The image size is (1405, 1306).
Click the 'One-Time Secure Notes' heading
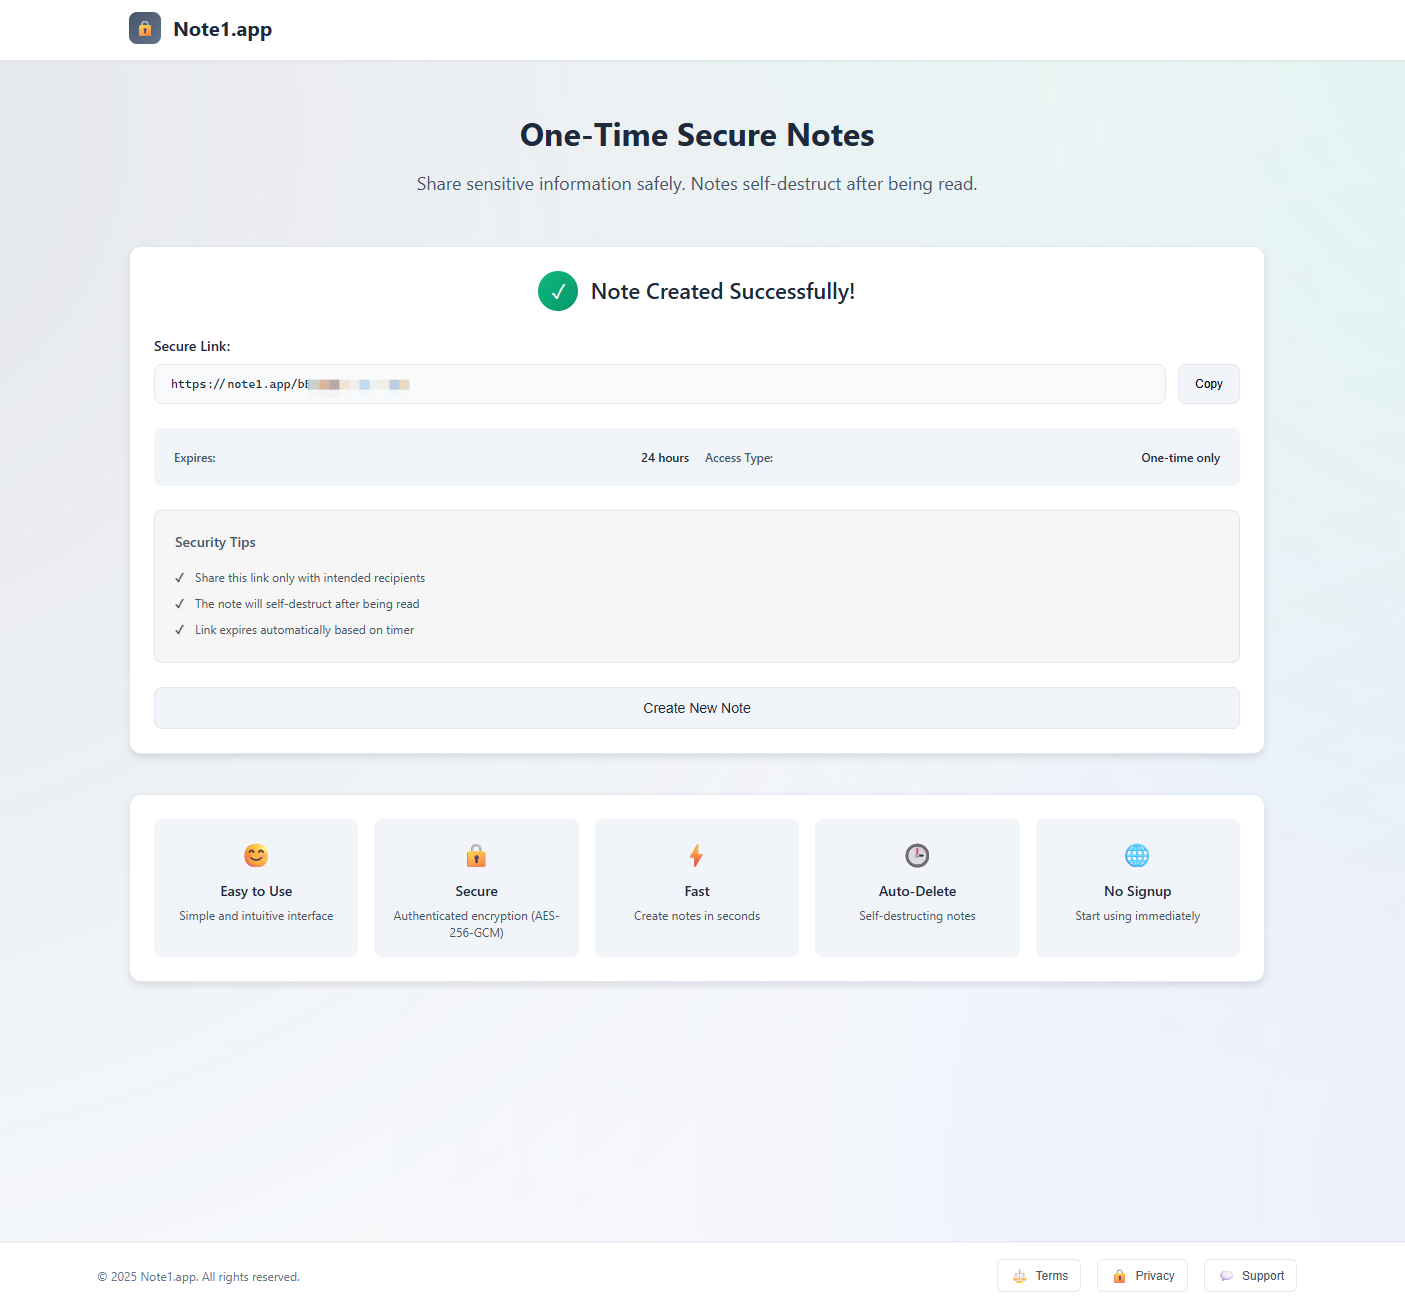697,135
